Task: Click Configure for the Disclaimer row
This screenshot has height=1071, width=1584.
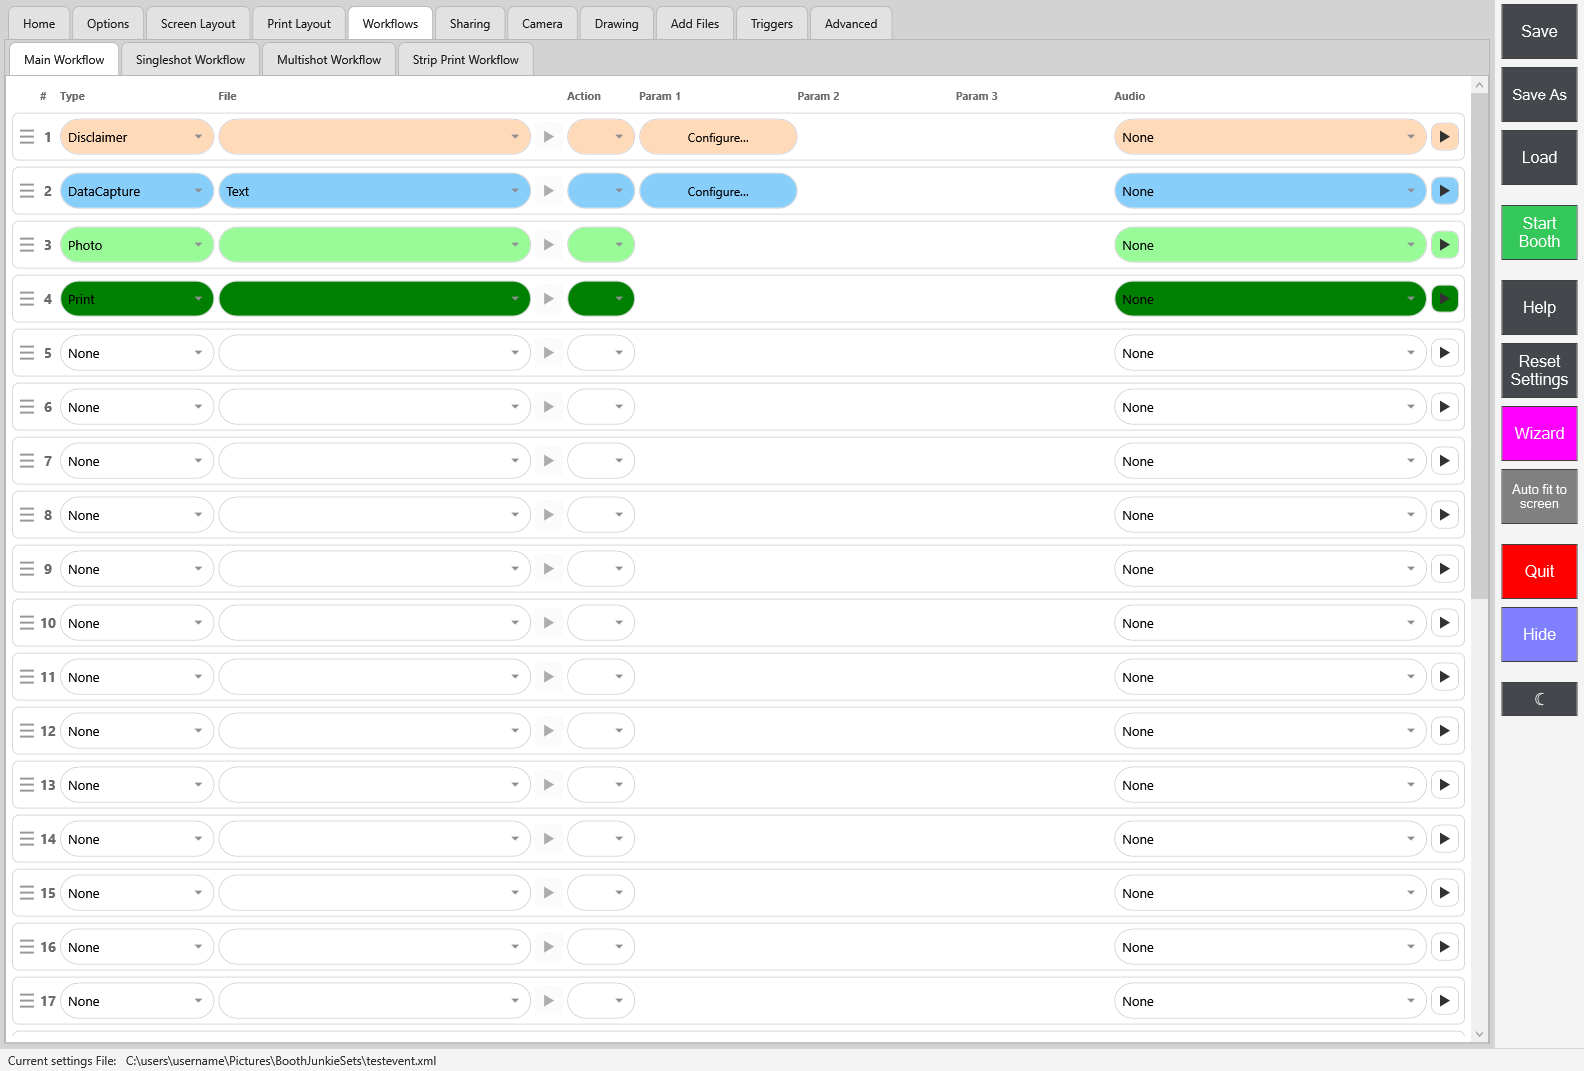Action: point(718,137)
